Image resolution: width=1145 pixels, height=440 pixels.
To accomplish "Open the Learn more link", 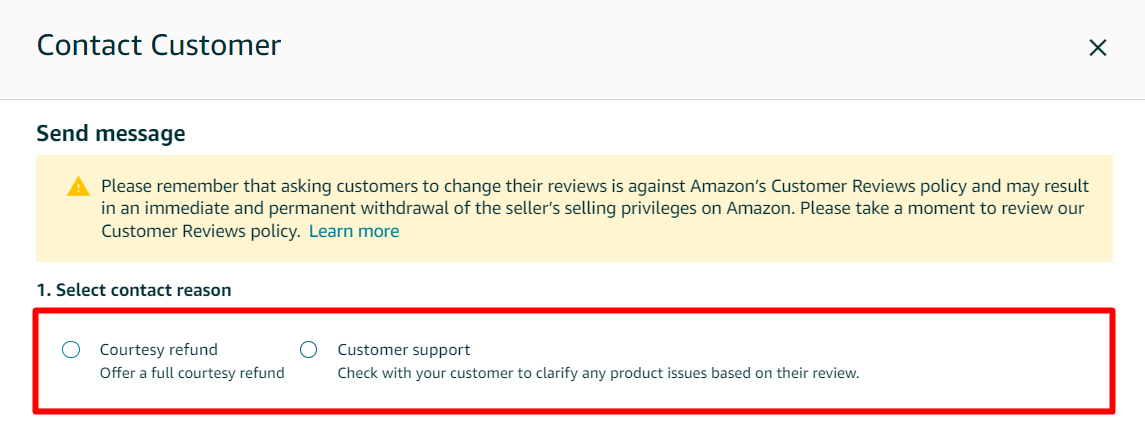I will point(353,231).
